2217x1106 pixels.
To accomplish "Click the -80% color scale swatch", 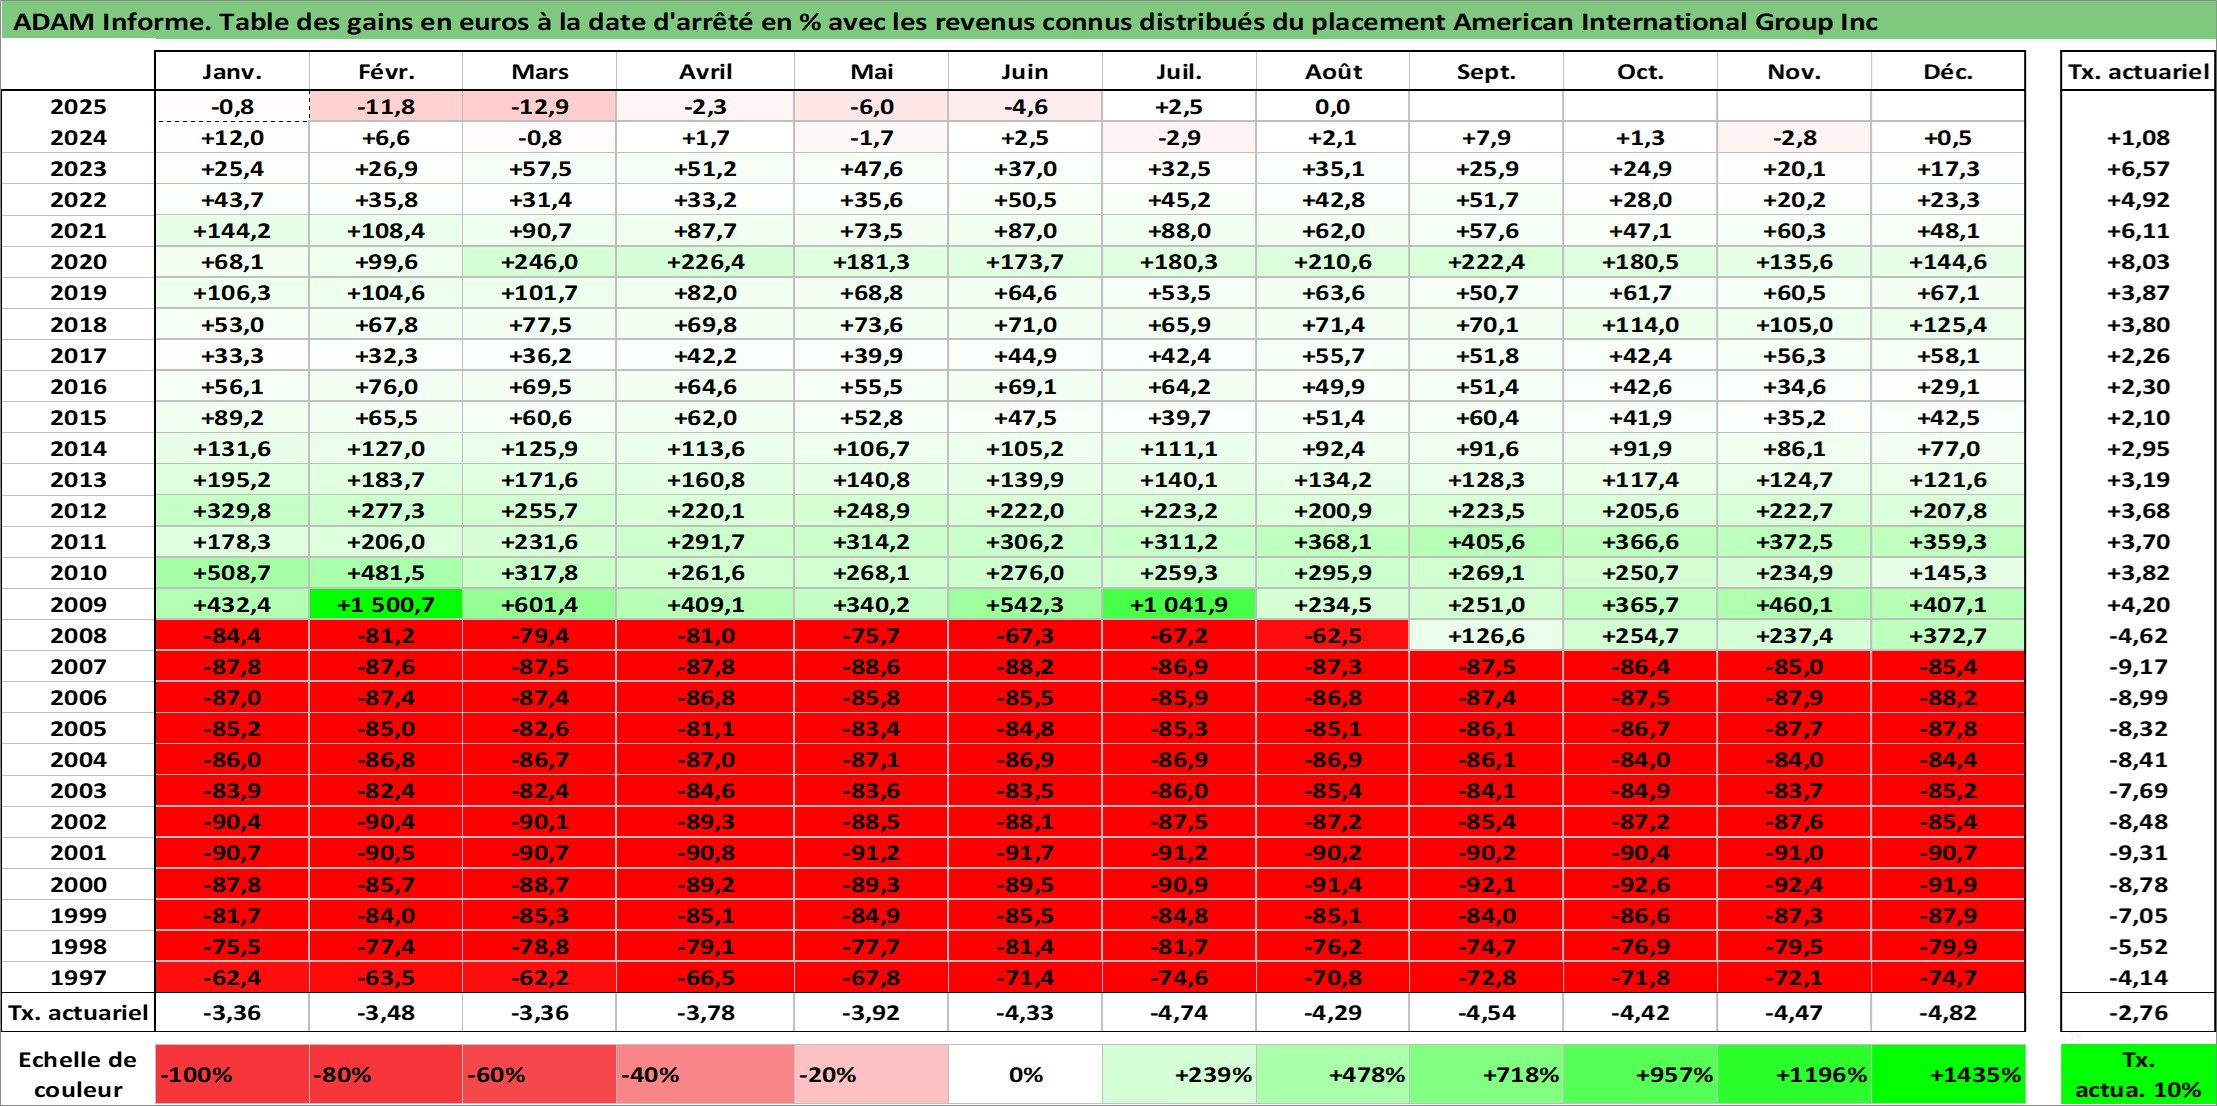I will [386, 1075].
